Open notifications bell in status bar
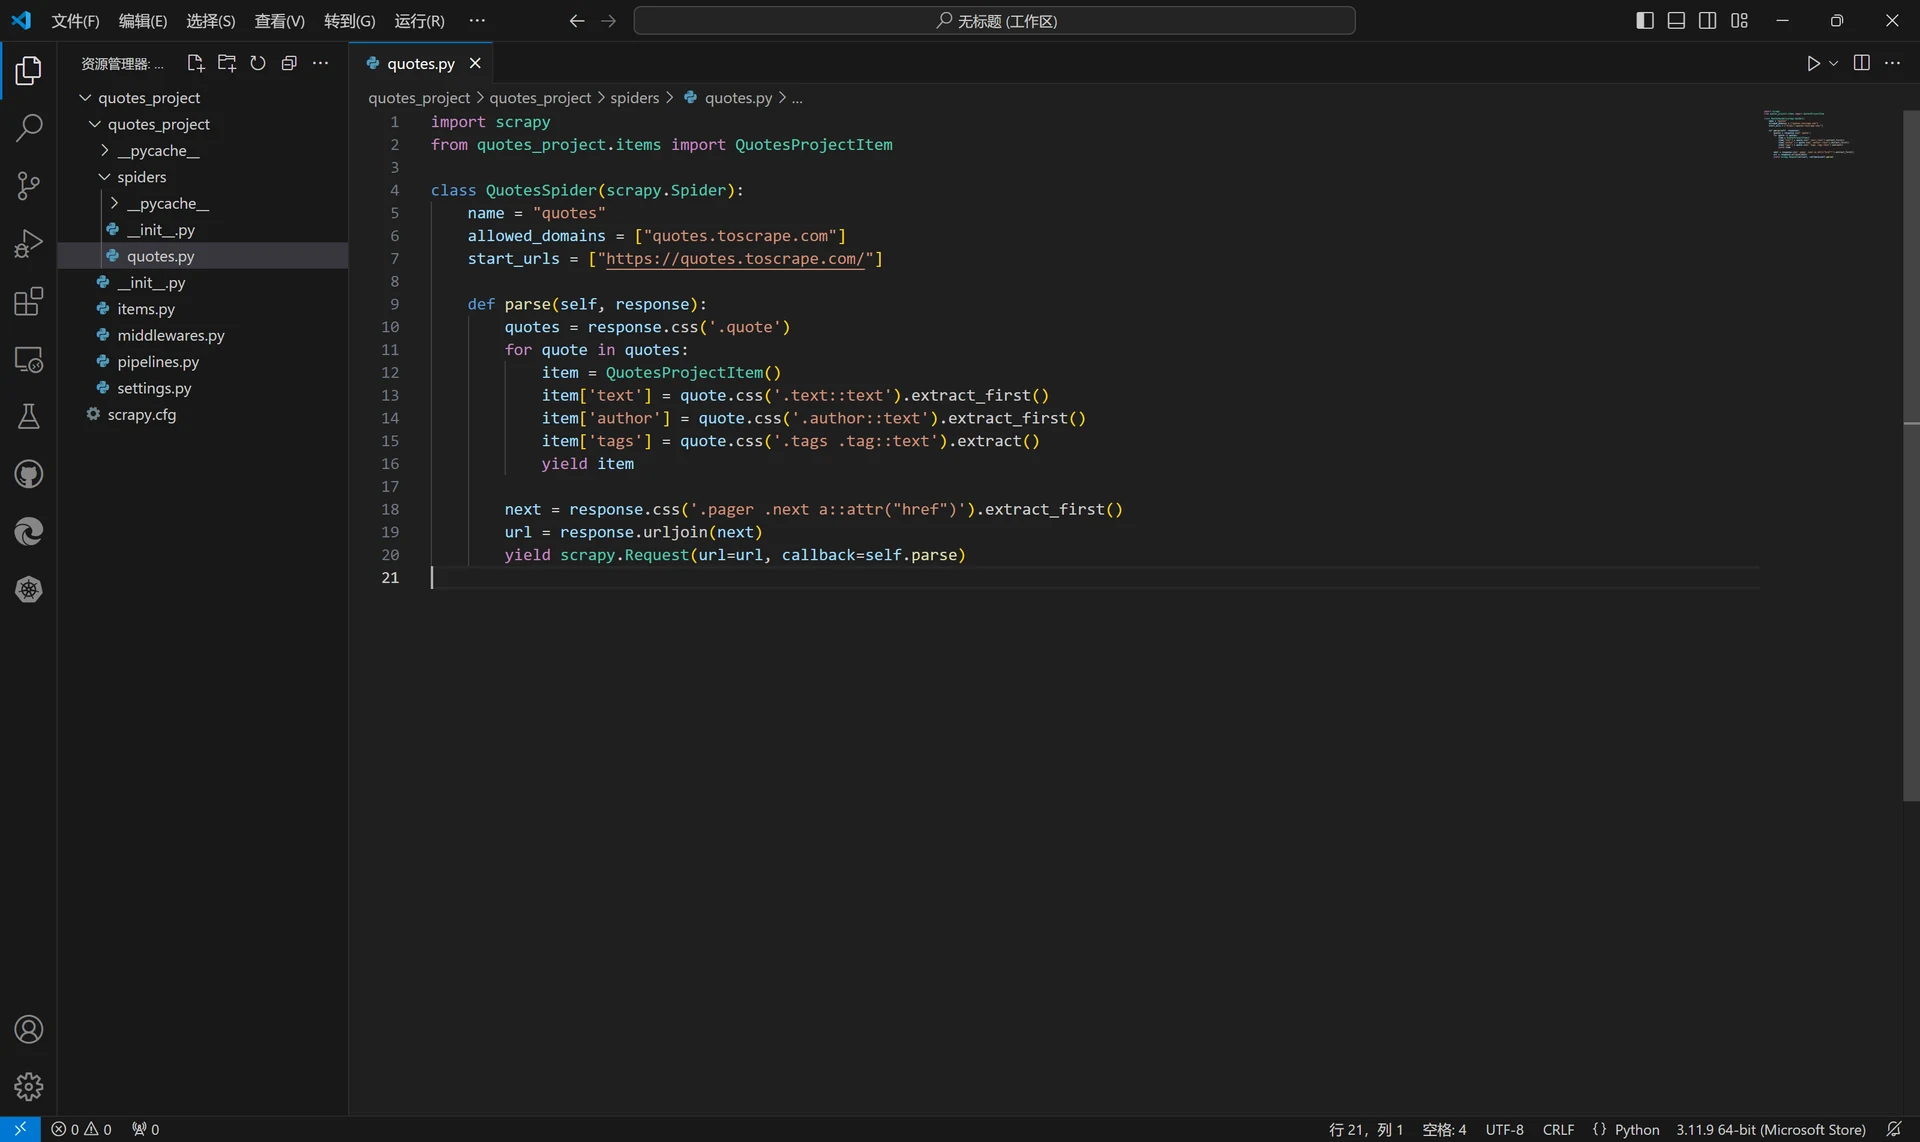 (1894, 1129)
